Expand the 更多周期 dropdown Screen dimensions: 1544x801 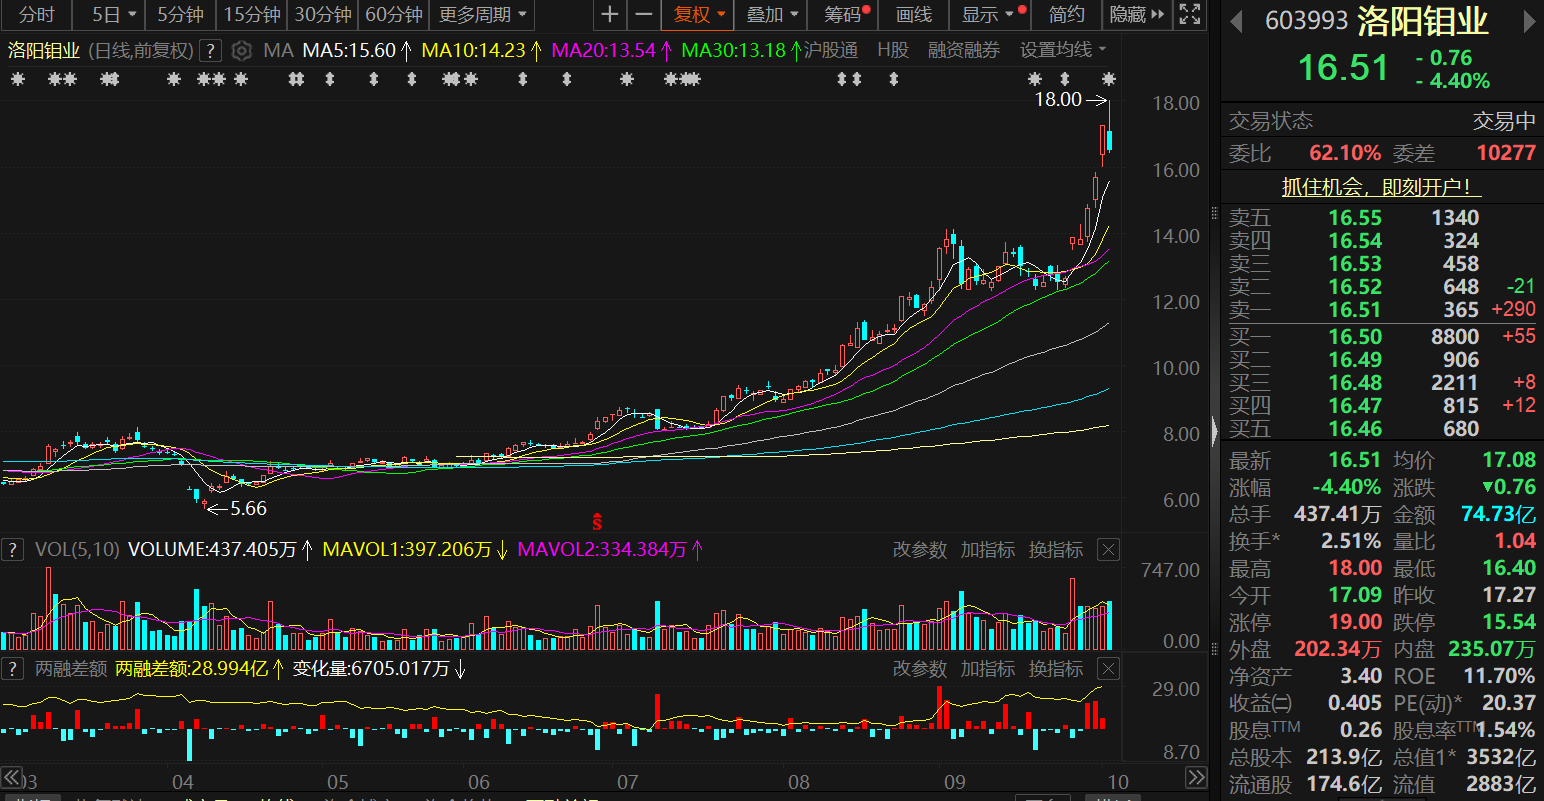coord(481,15)
